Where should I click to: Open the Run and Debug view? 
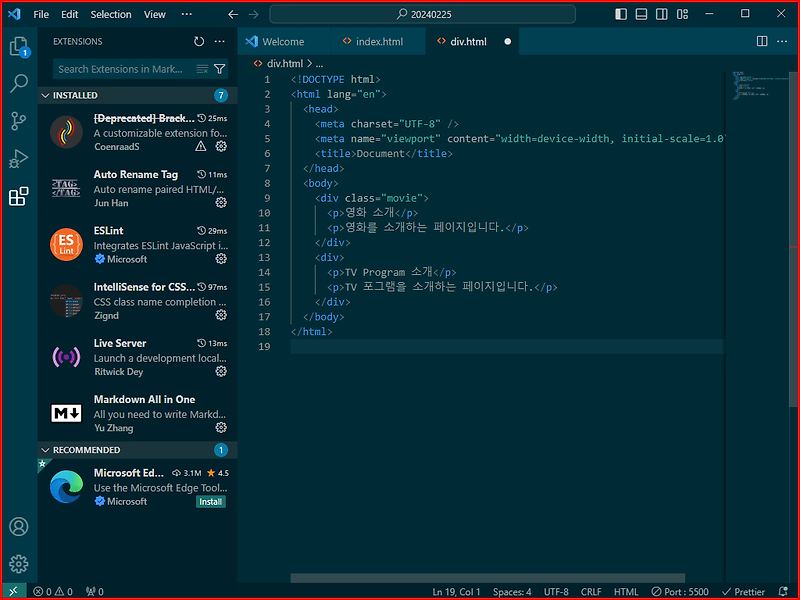(x=18, y=158)
